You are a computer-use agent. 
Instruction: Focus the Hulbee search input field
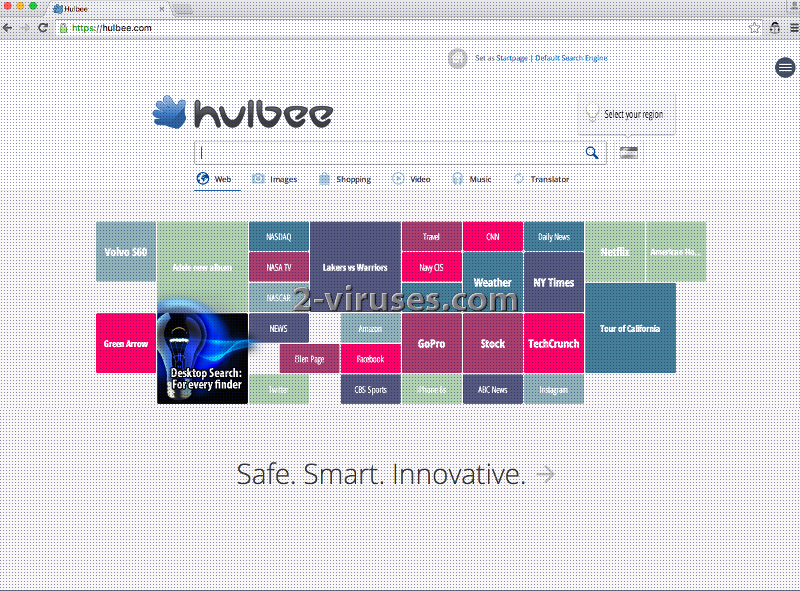tap(390, 153)
